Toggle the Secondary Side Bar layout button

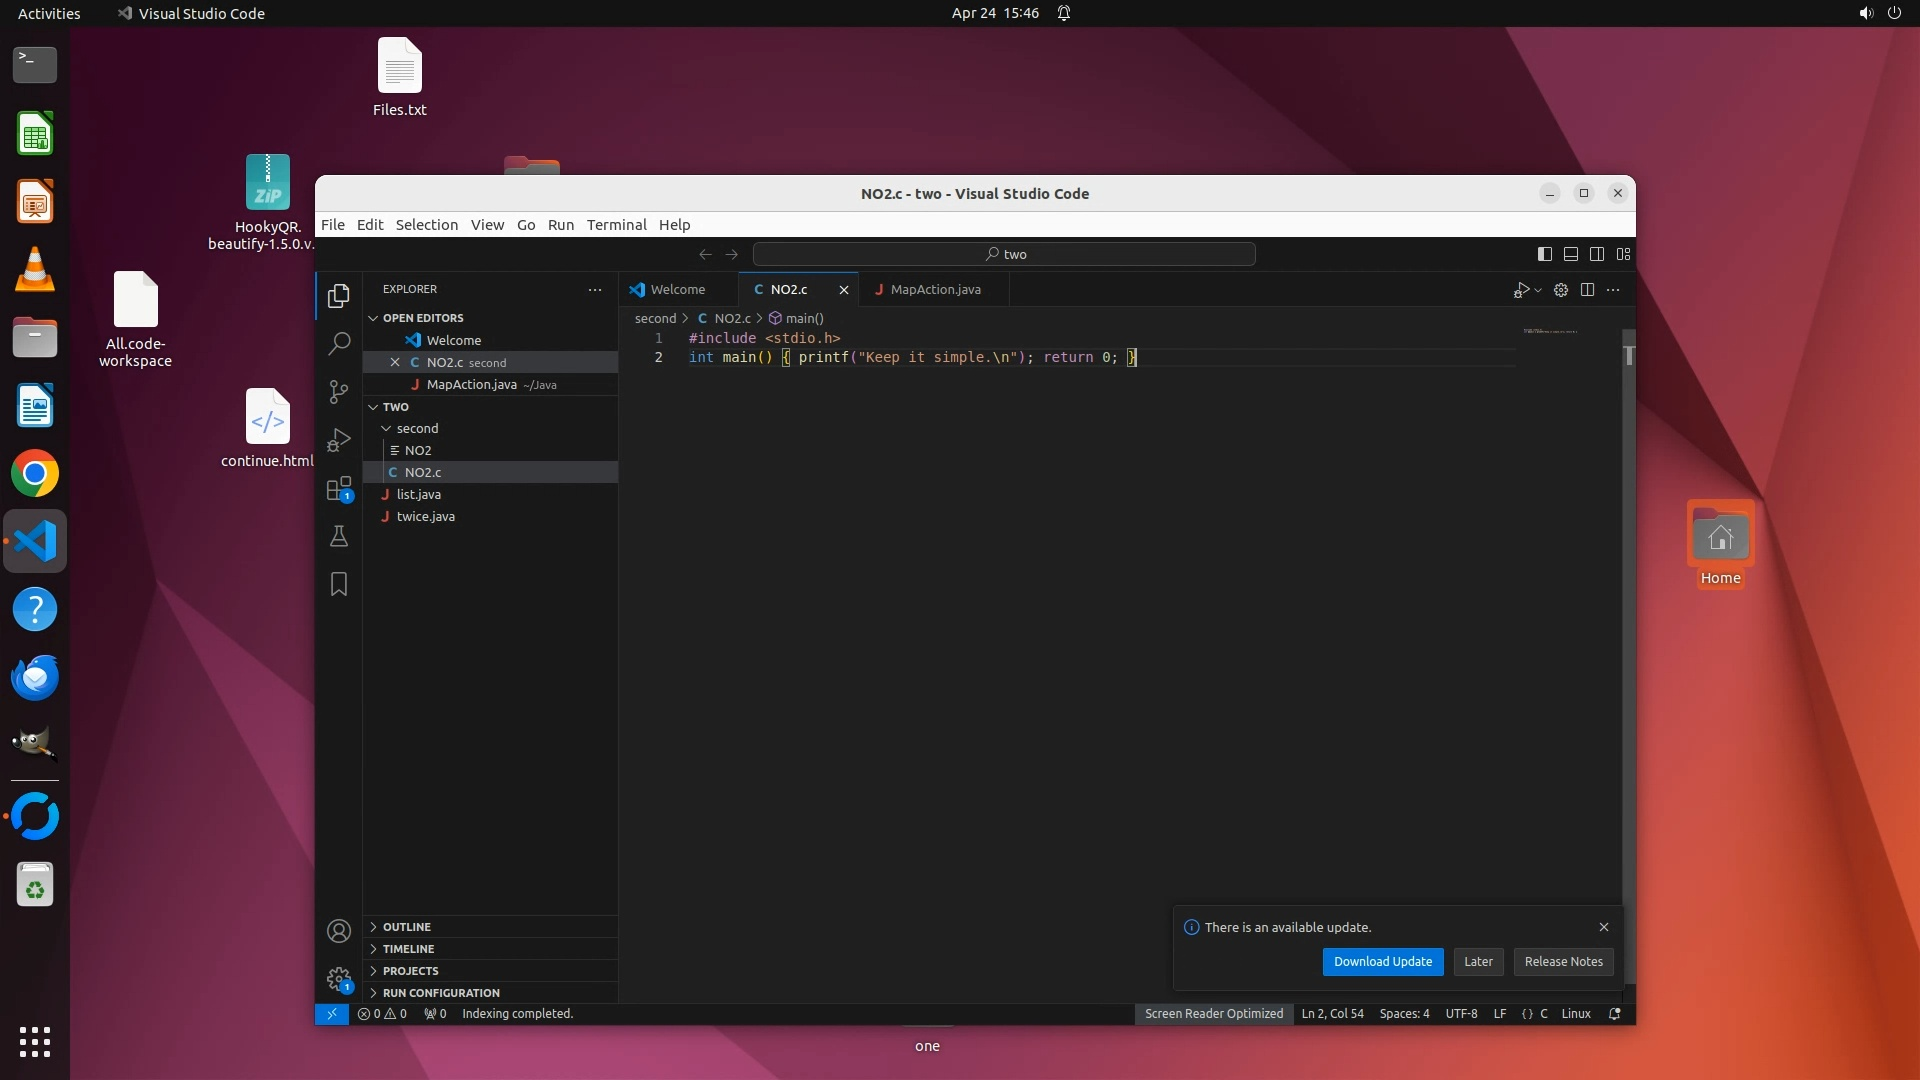pyautogui.click(x=1597, y=254)
